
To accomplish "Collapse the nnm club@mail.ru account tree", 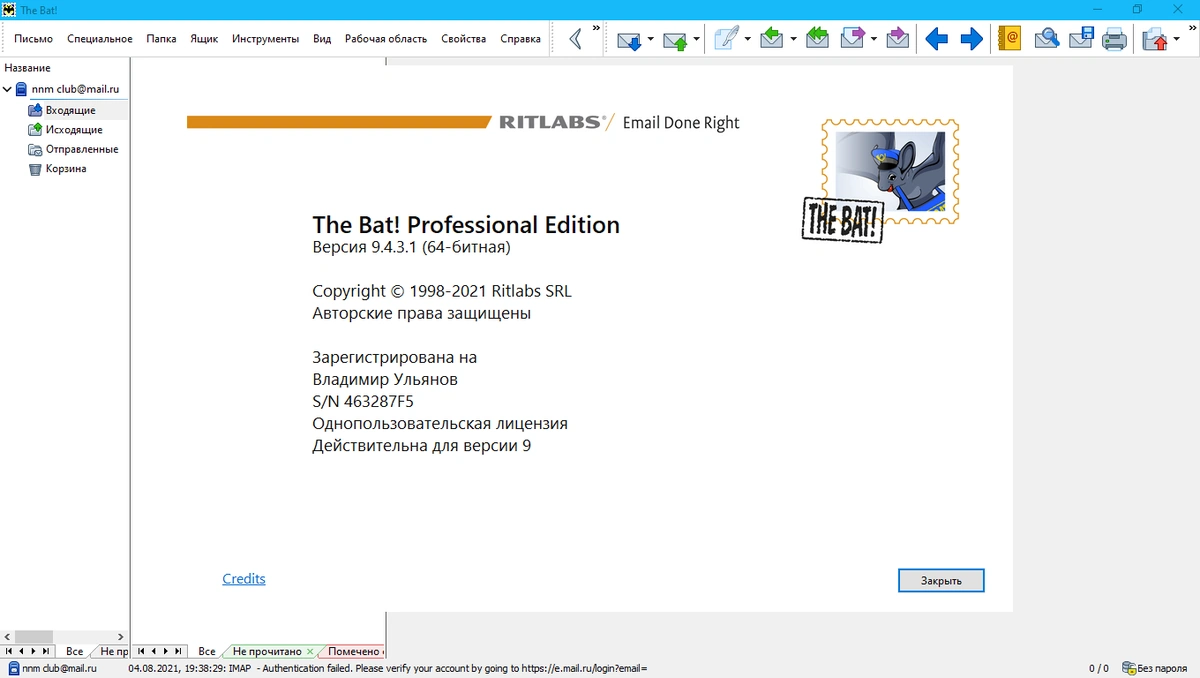I will click(8, 89).
